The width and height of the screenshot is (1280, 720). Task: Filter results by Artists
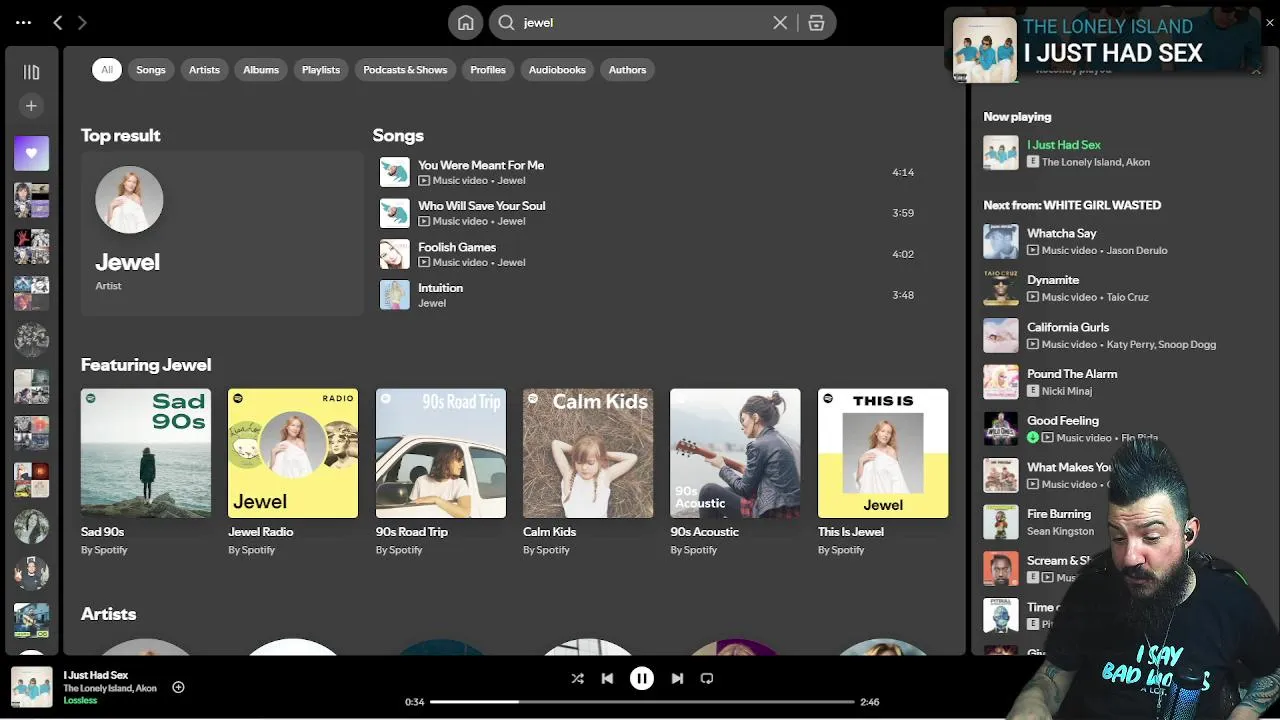click(204, 70)
